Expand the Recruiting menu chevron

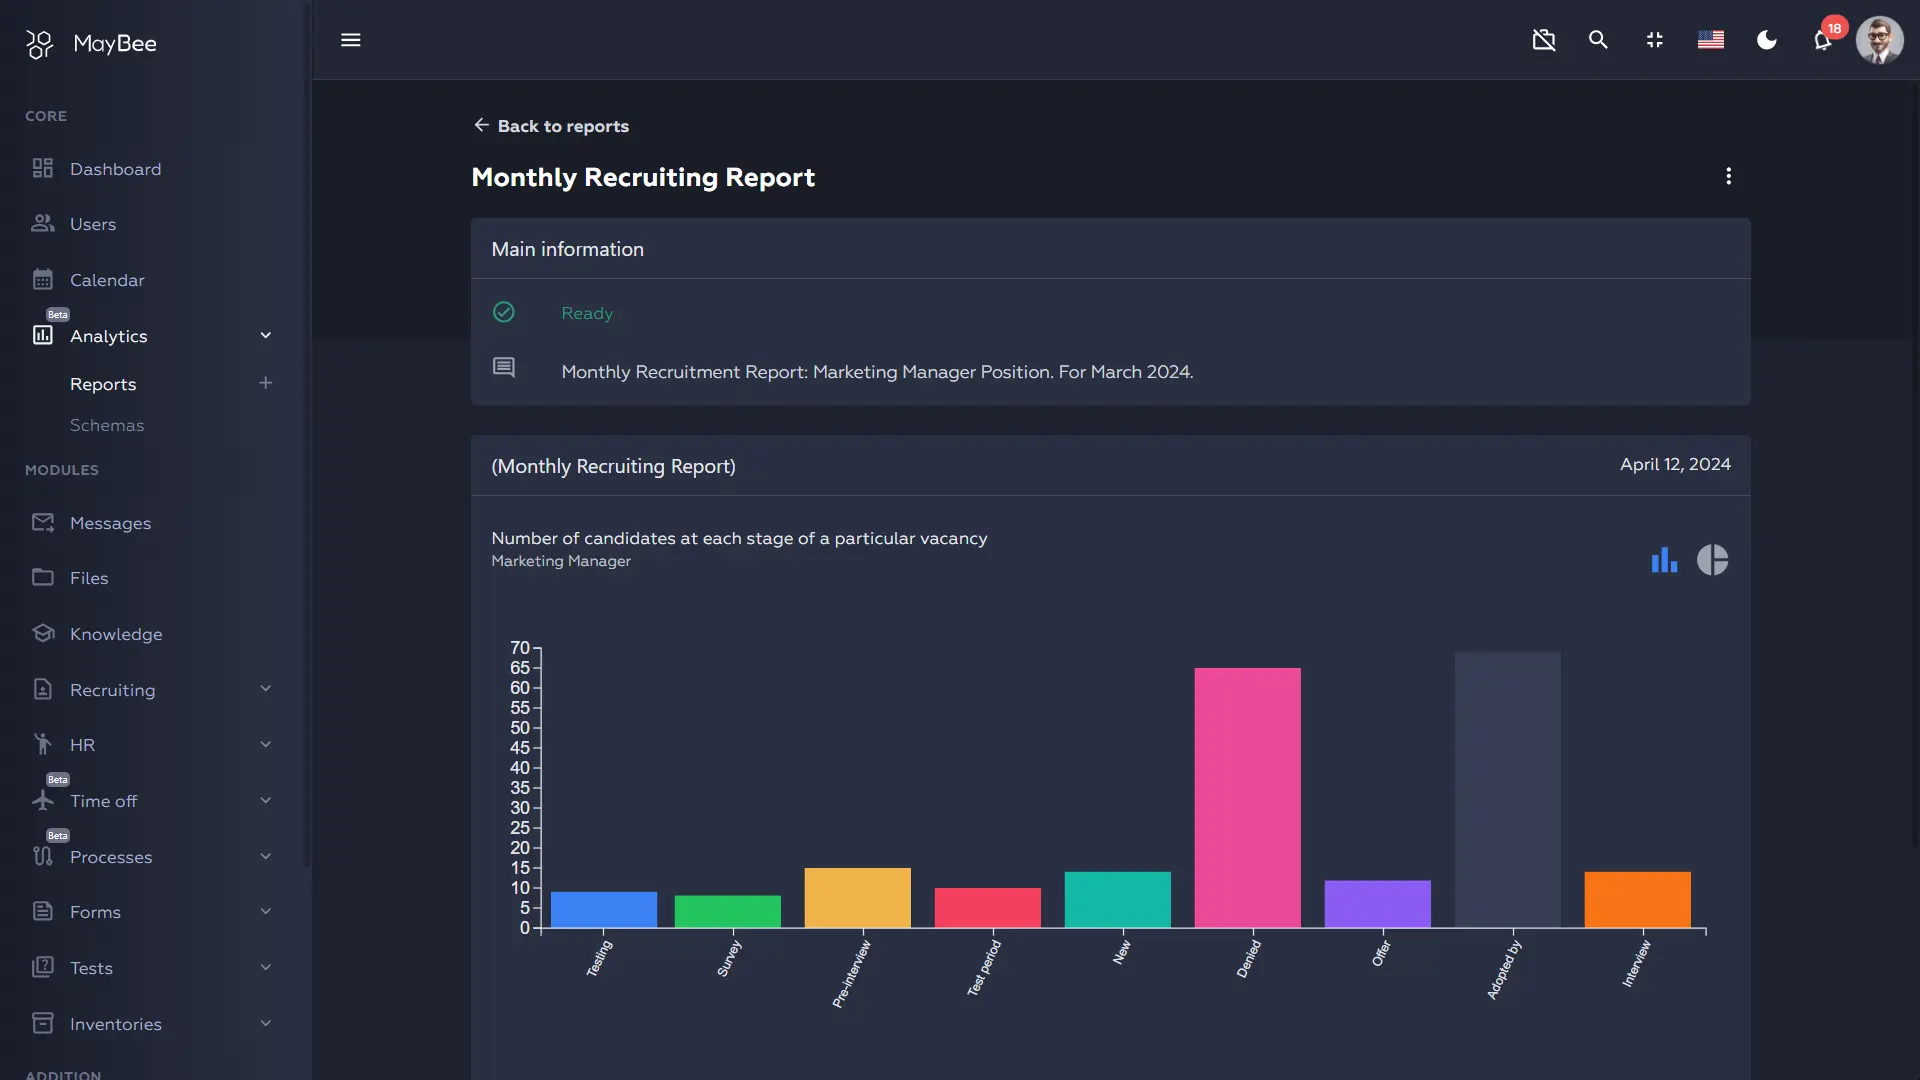coord(265,689)
